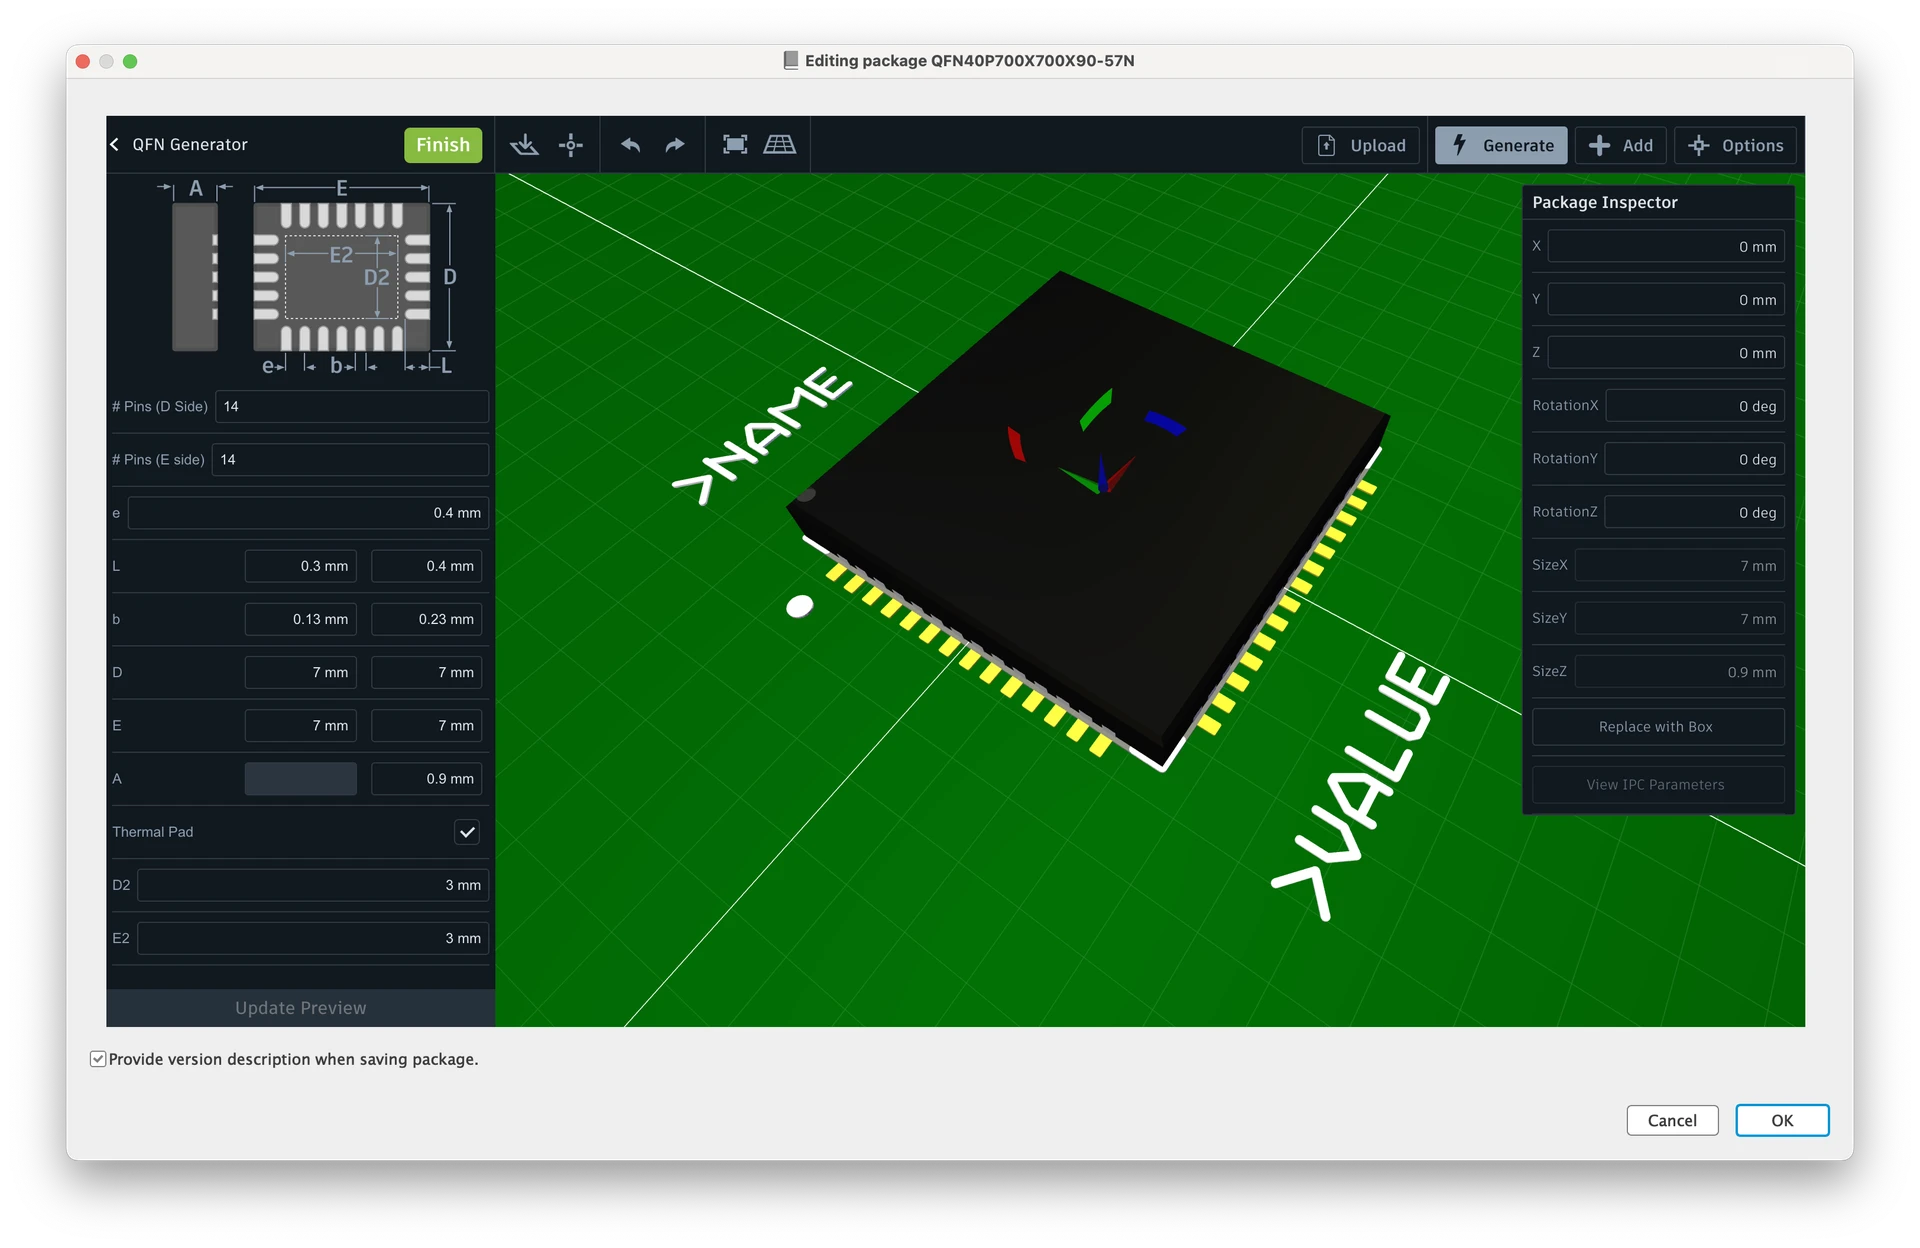
Task: Click the Upload button with file icon
Action: coord(1360,145)
